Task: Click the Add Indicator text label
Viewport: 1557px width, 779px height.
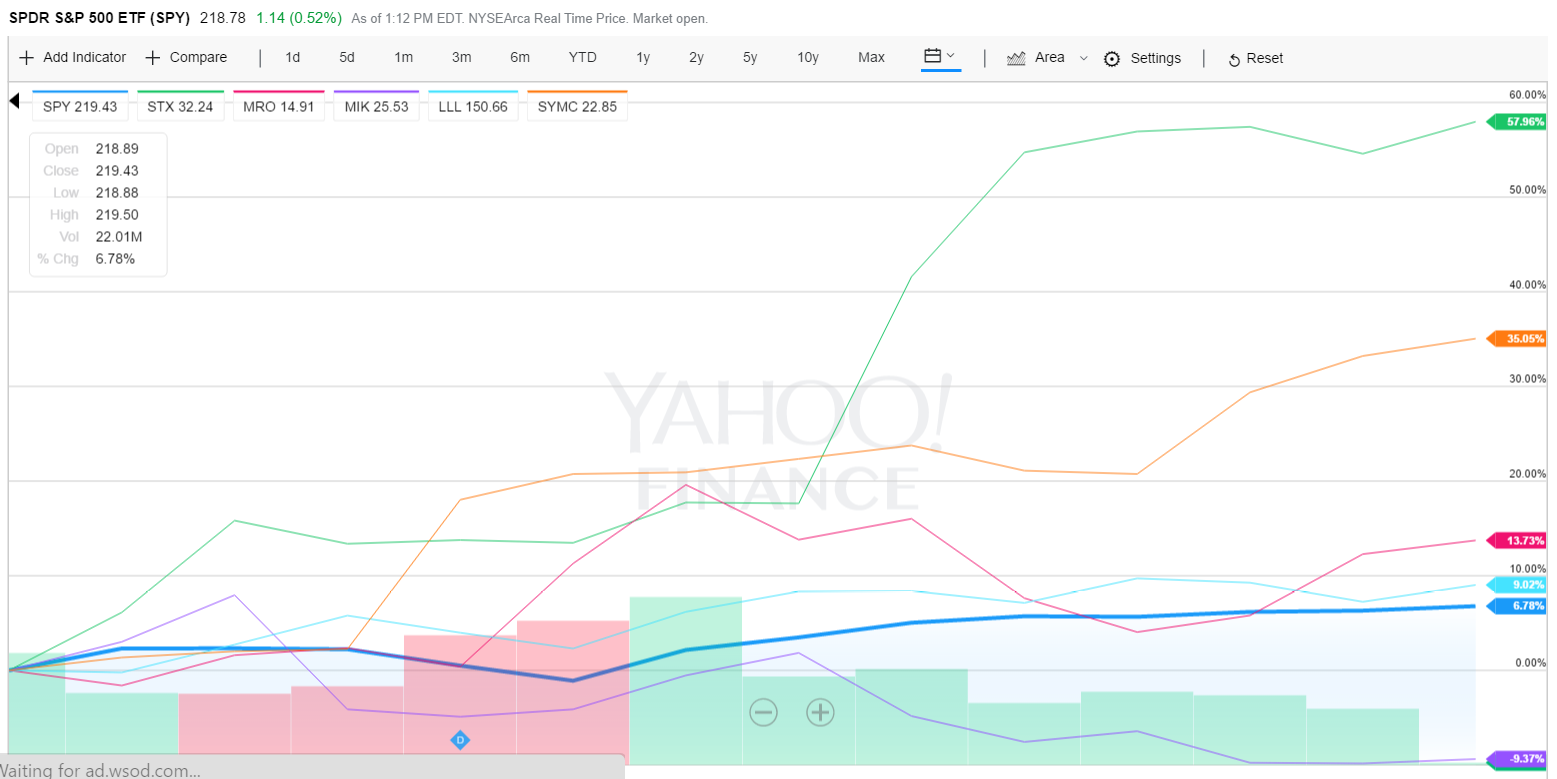Action: click(x=85, y=58)
